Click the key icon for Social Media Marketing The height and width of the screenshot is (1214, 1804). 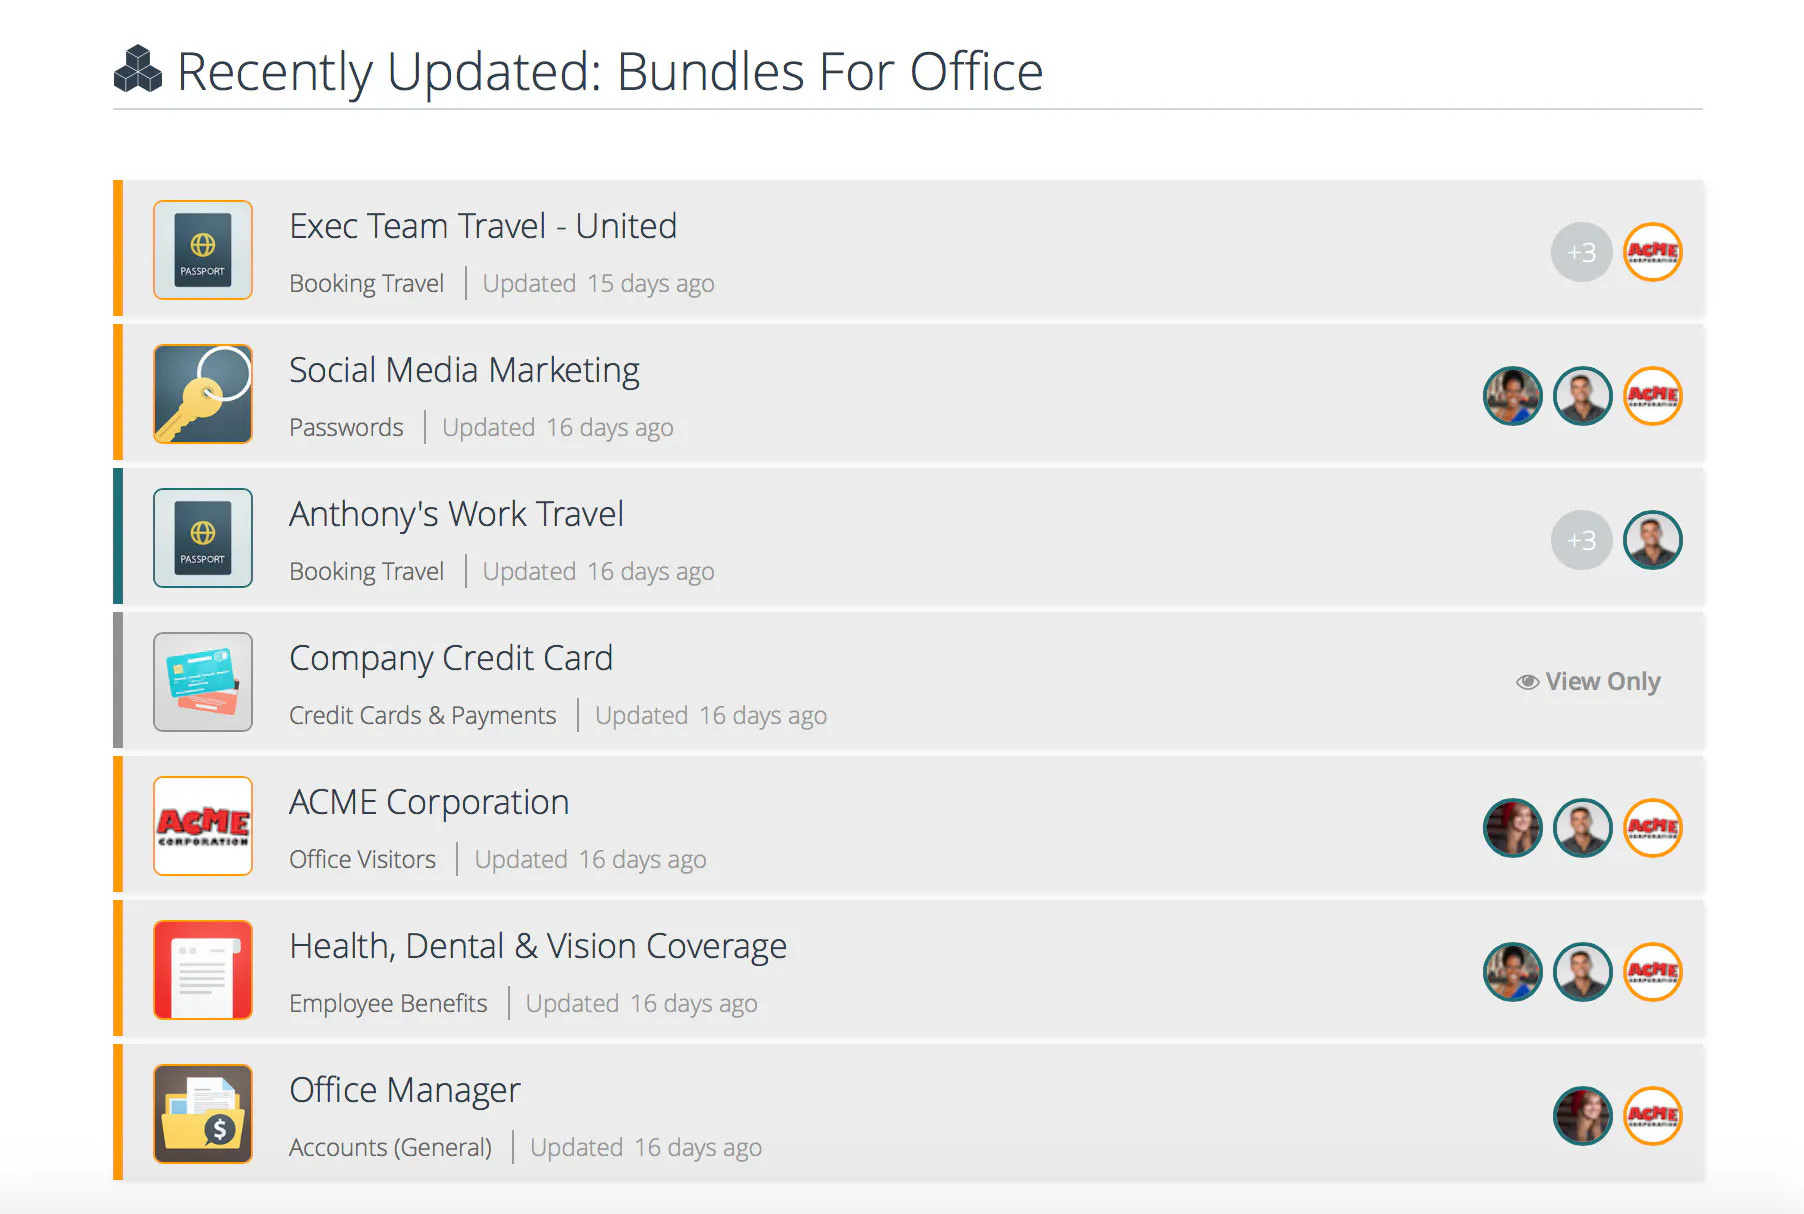pyautogui.click(x=203, y=394)
